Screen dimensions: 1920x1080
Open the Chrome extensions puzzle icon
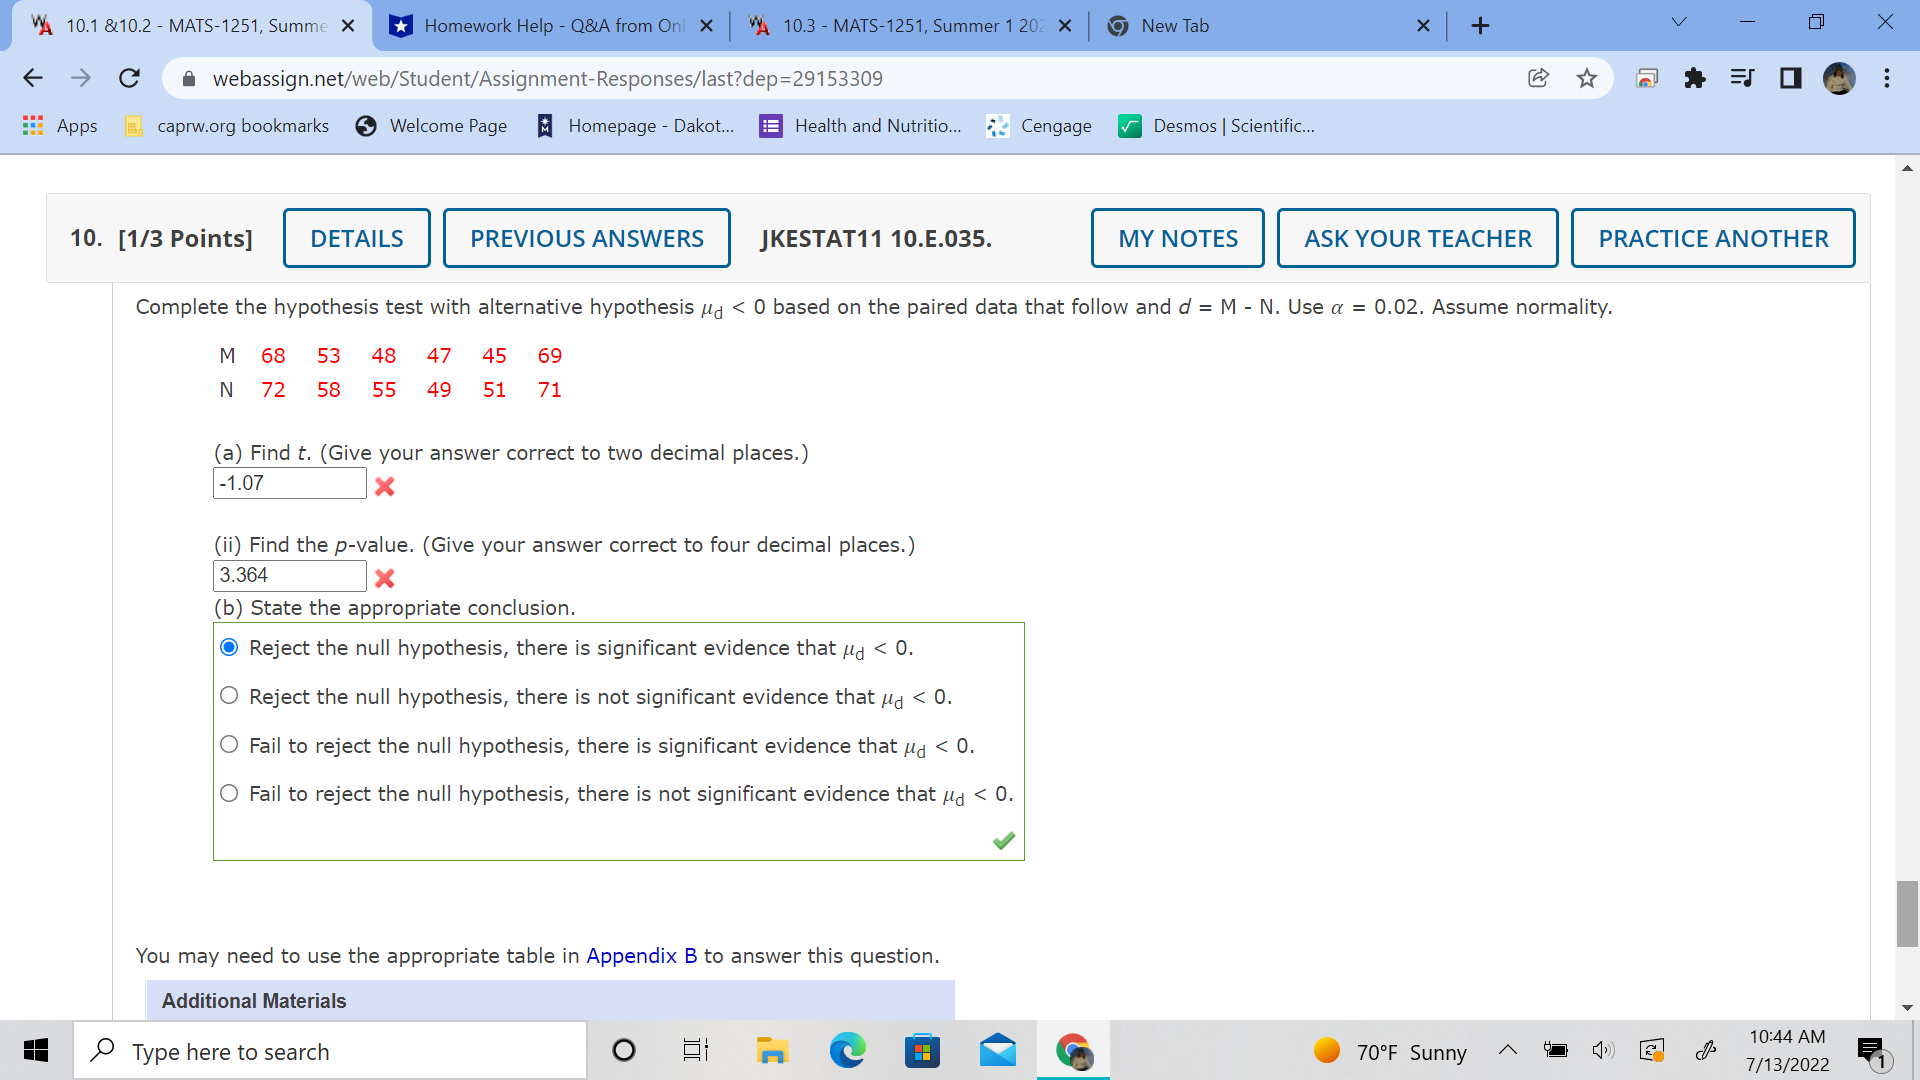1694,78
